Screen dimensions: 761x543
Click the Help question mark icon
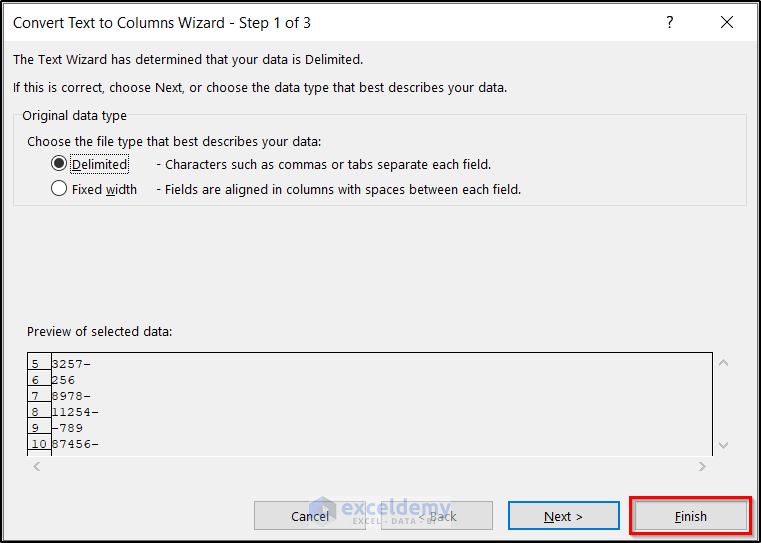669,23
